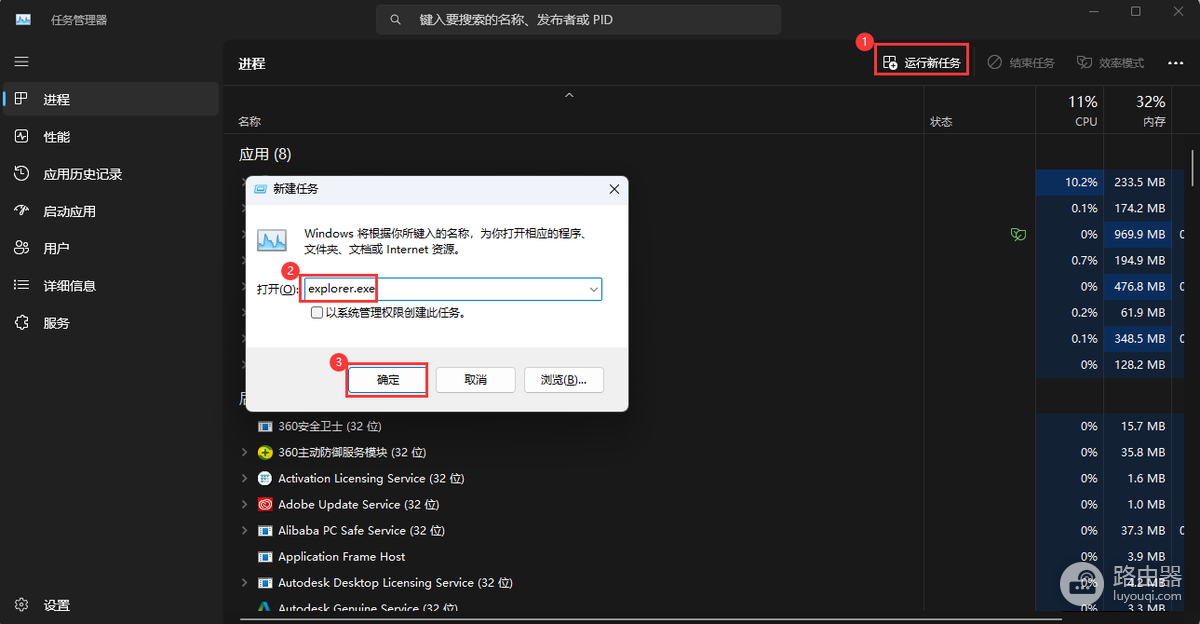Sort by the 状态 column header
Screen dimensions: 1200x624
pos(941,121)
